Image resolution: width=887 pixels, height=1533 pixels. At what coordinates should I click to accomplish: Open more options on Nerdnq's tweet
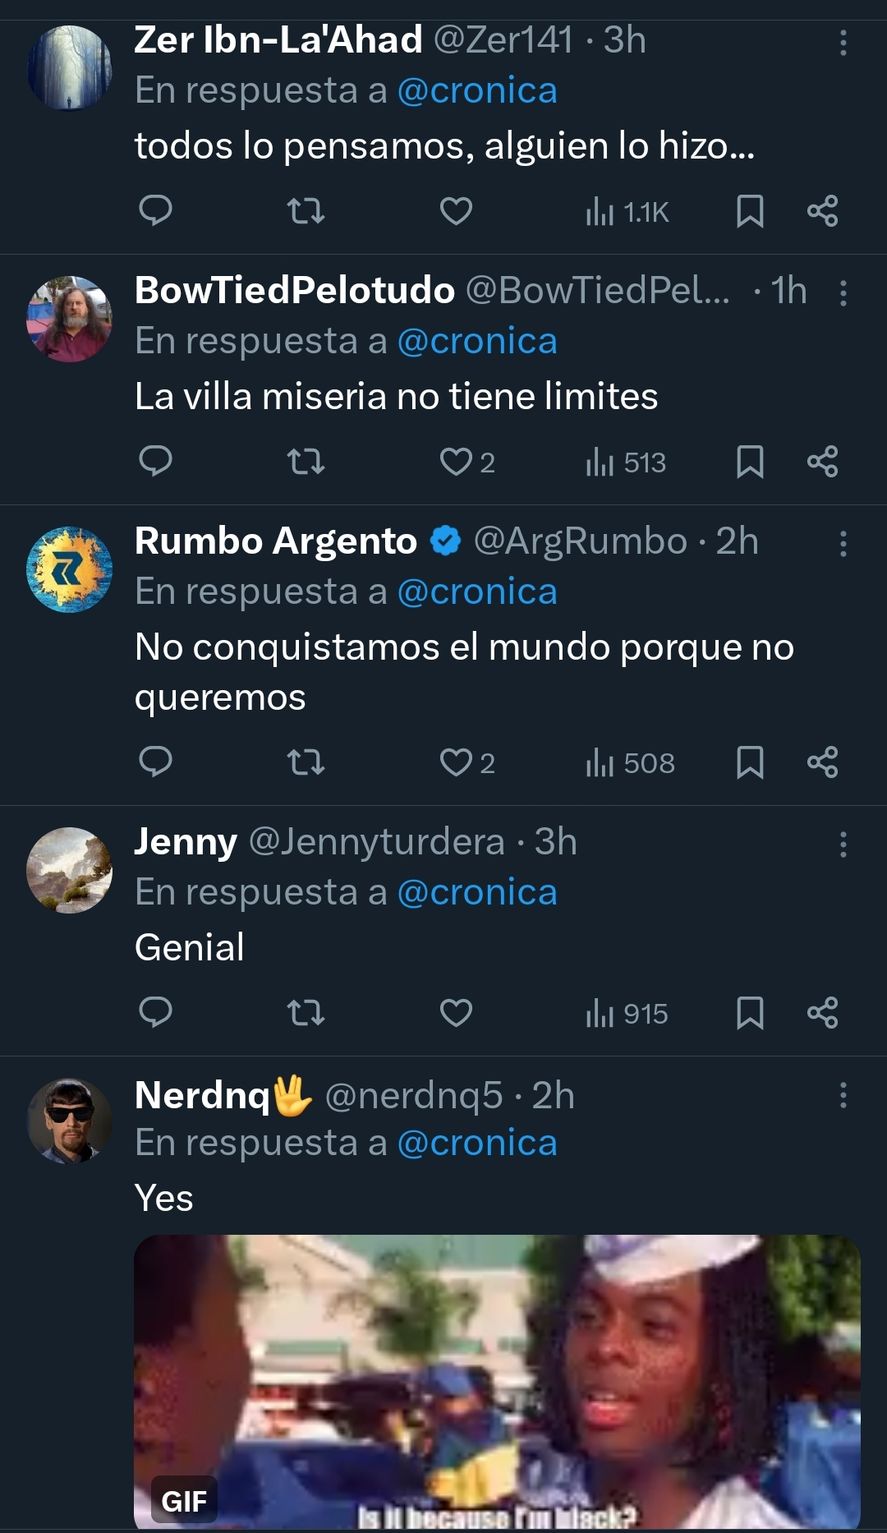843,1095
